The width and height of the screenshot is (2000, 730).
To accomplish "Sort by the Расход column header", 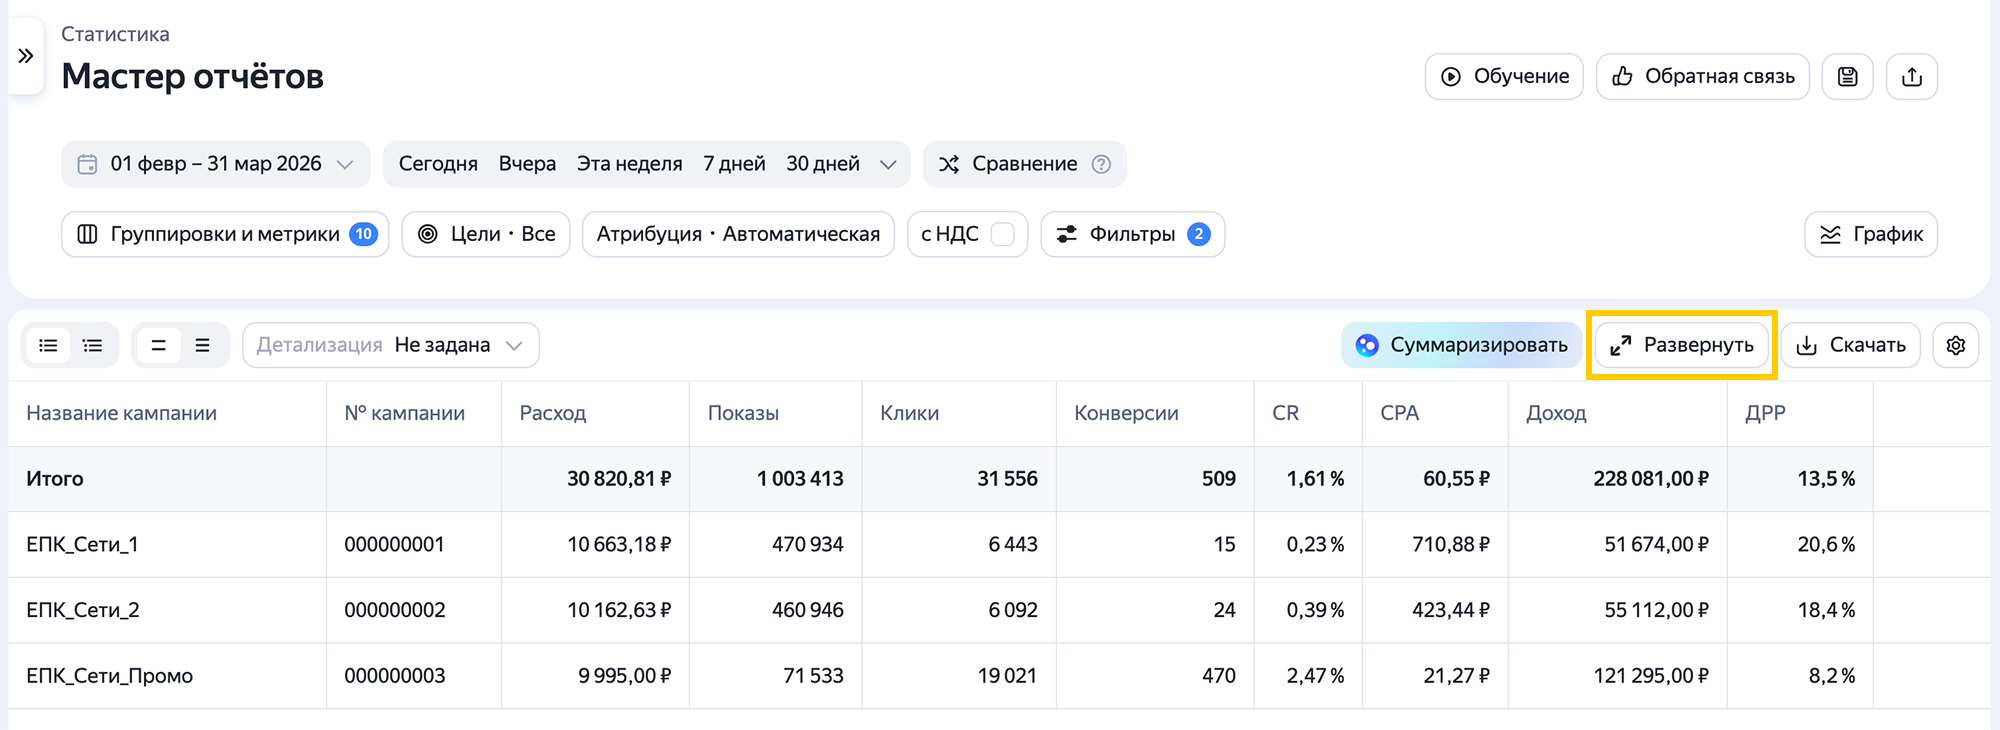I will click(x=553, y=413).
